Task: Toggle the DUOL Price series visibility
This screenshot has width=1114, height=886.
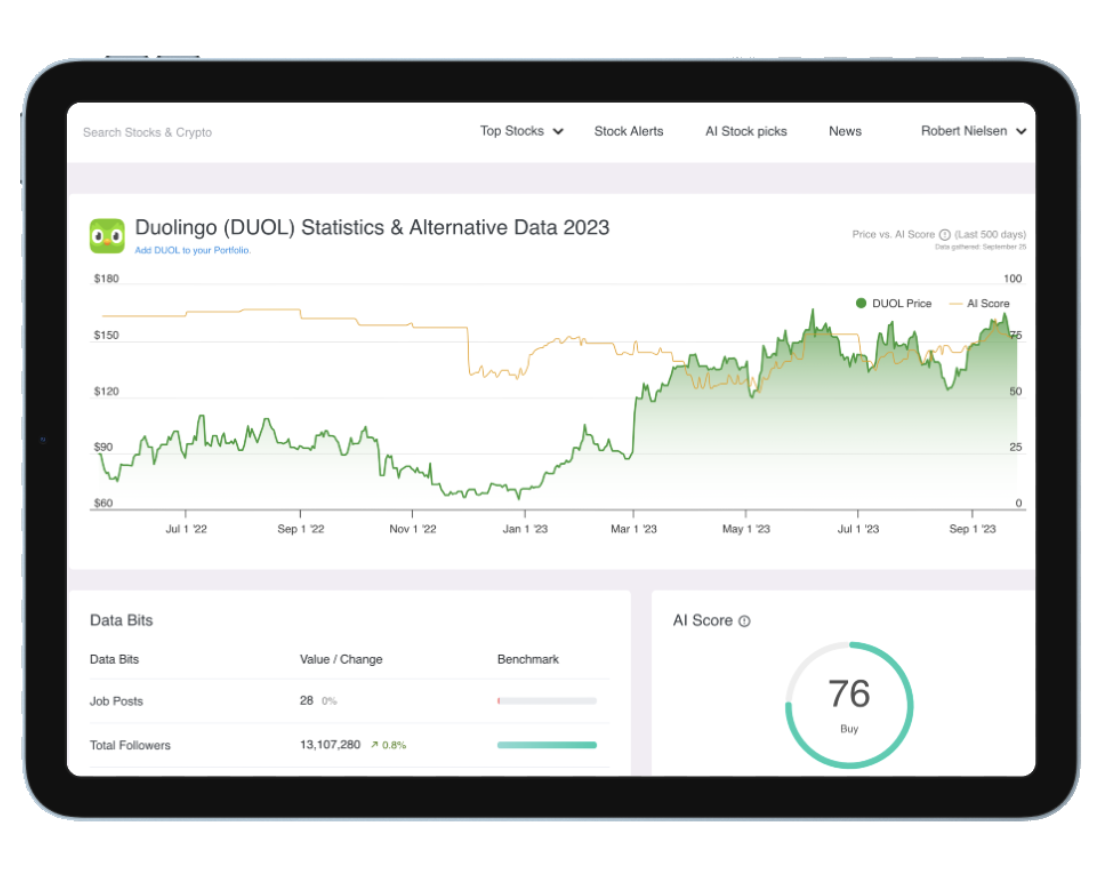Action: (x=895, y=303)
